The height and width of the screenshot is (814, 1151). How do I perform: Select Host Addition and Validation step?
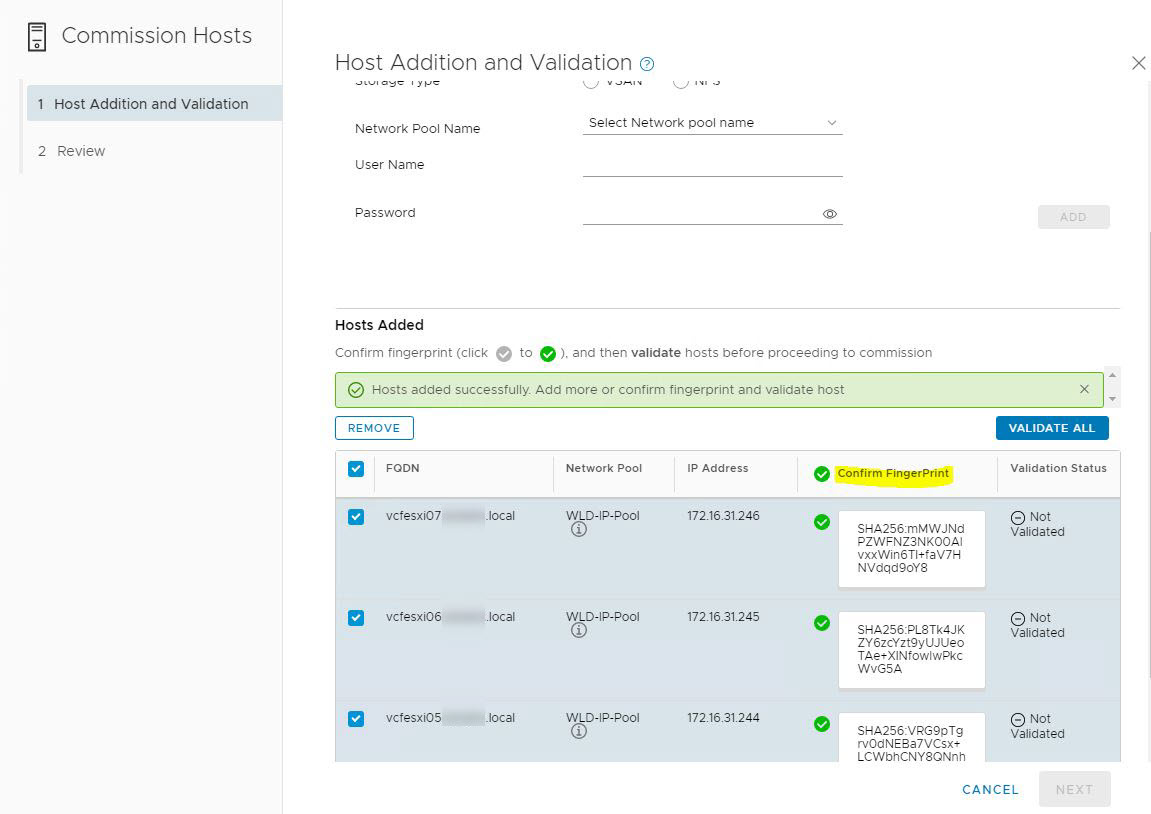151,104
